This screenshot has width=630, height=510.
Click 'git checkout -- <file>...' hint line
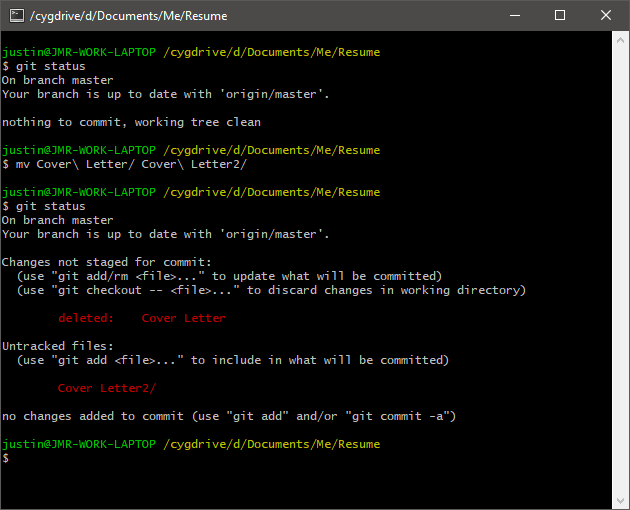pos(272,290)
